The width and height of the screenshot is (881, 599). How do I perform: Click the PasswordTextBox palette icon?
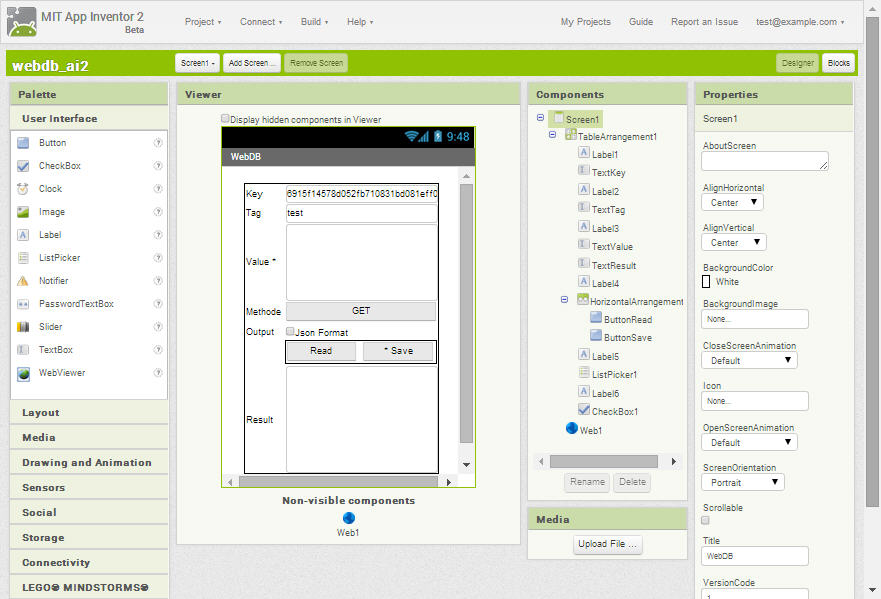pos(23,304)
